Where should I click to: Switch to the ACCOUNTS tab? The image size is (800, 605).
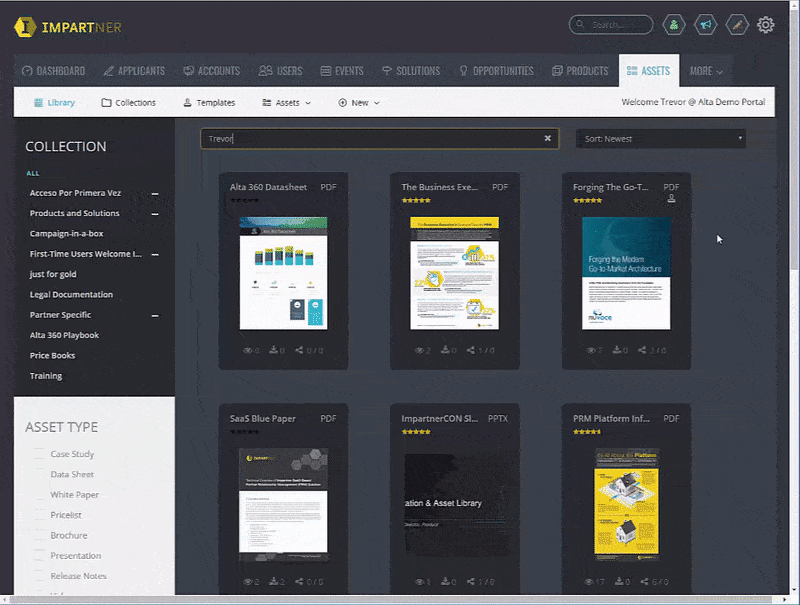(212, 71)
